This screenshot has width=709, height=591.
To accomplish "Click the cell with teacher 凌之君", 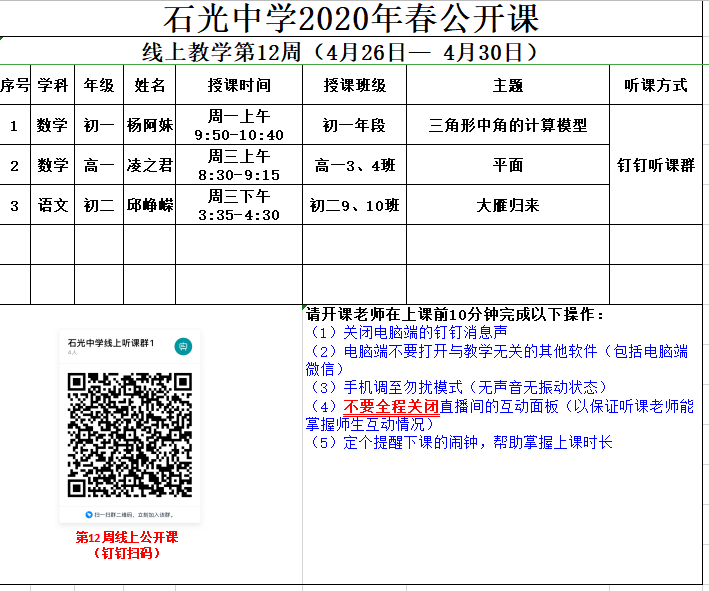I will tap(149, 166).
